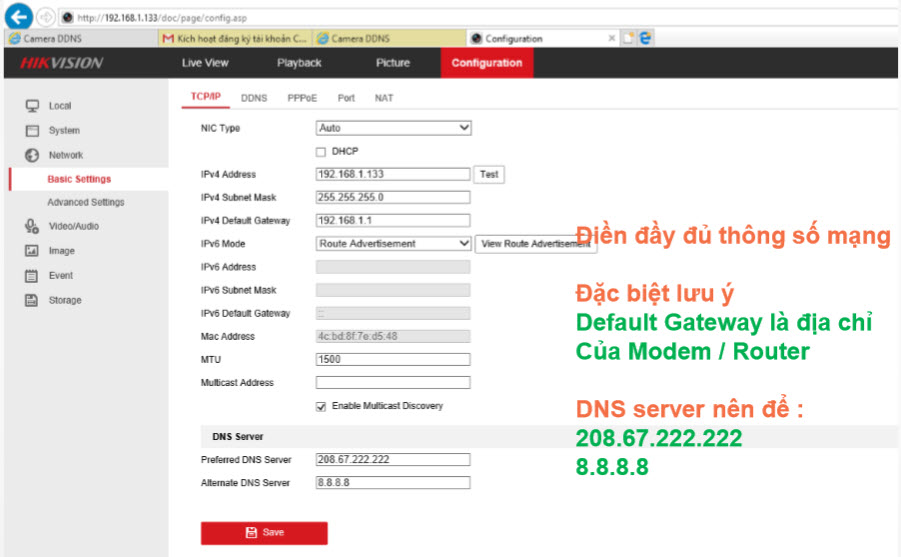Click the Alternate DNS Server field
The height and width of the screenshot is (557, 901).
[x=393, y=482]
